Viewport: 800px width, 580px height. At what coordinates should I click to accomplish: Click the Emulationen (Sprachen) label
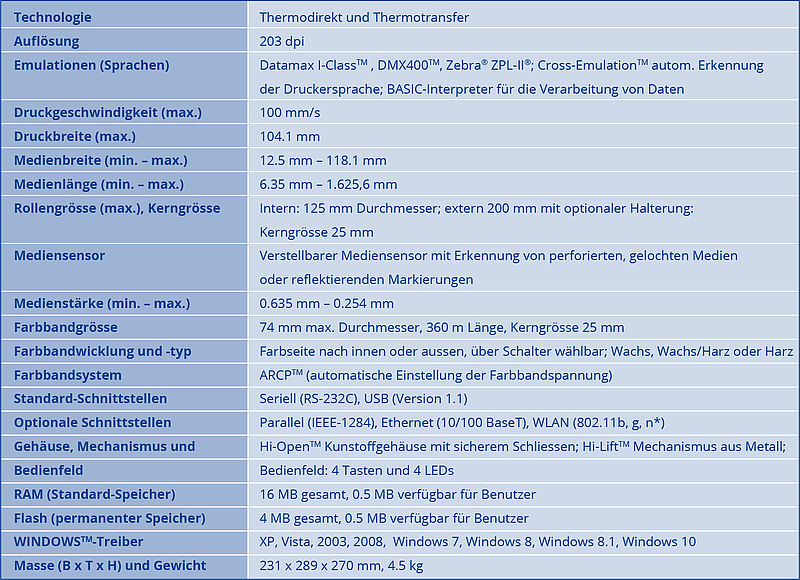[x=92, y=65]
